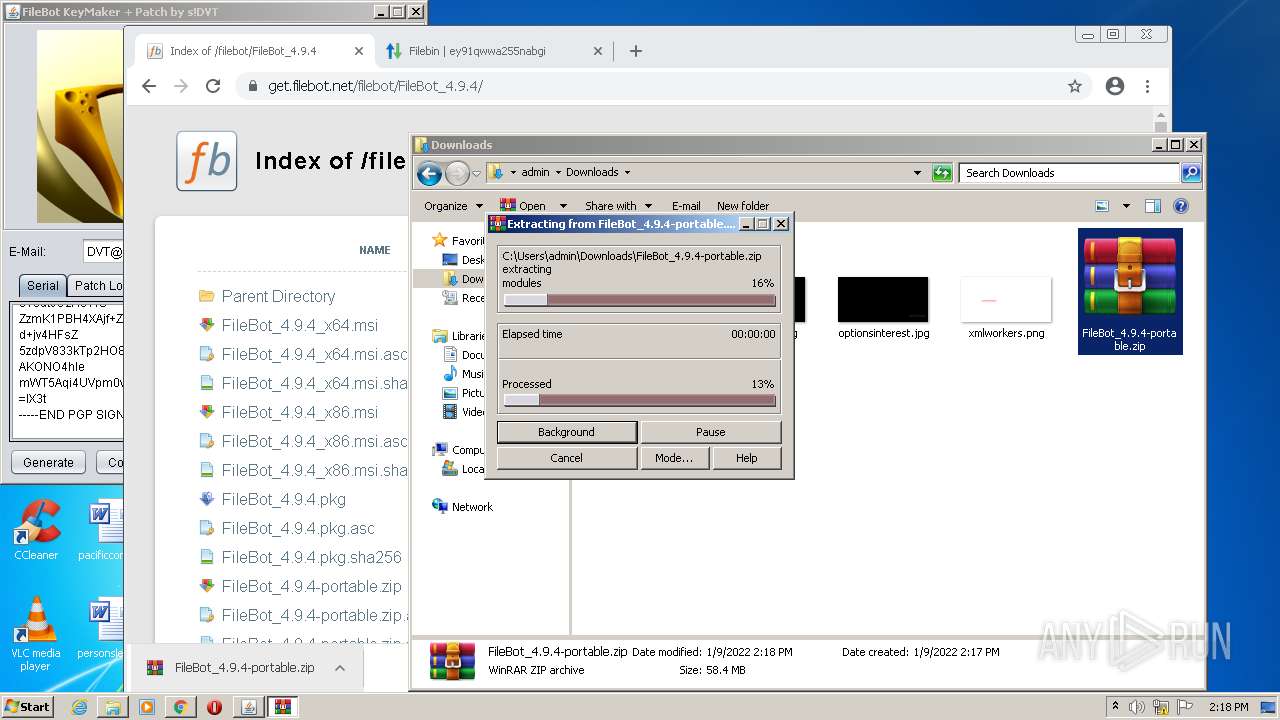The height and width of the screenshot is (720, 1280).
Task: Select the Serial tab in KeyMaker
Action: 42,285
